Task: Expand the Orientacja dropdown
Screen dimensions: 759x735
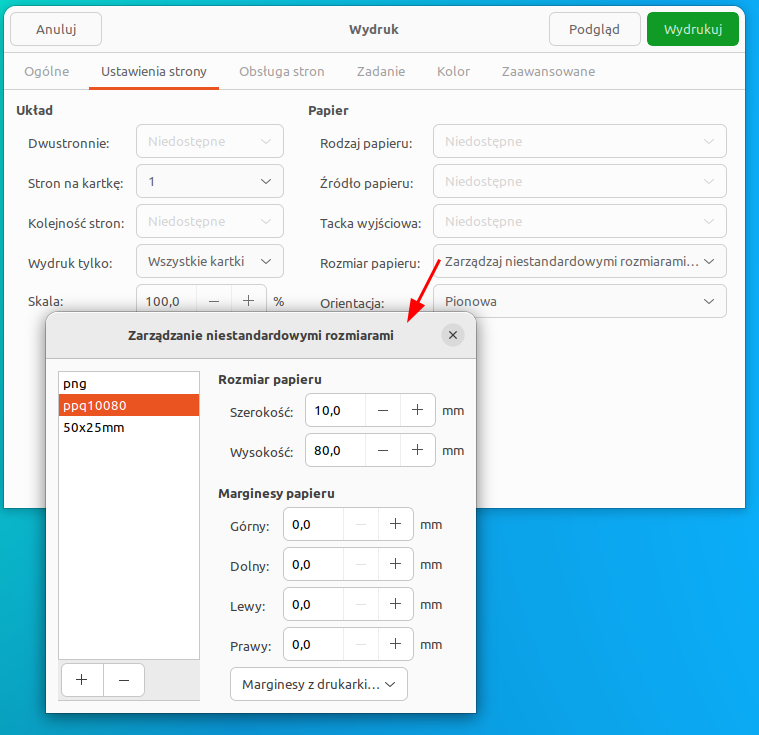Action: (579, 301)
